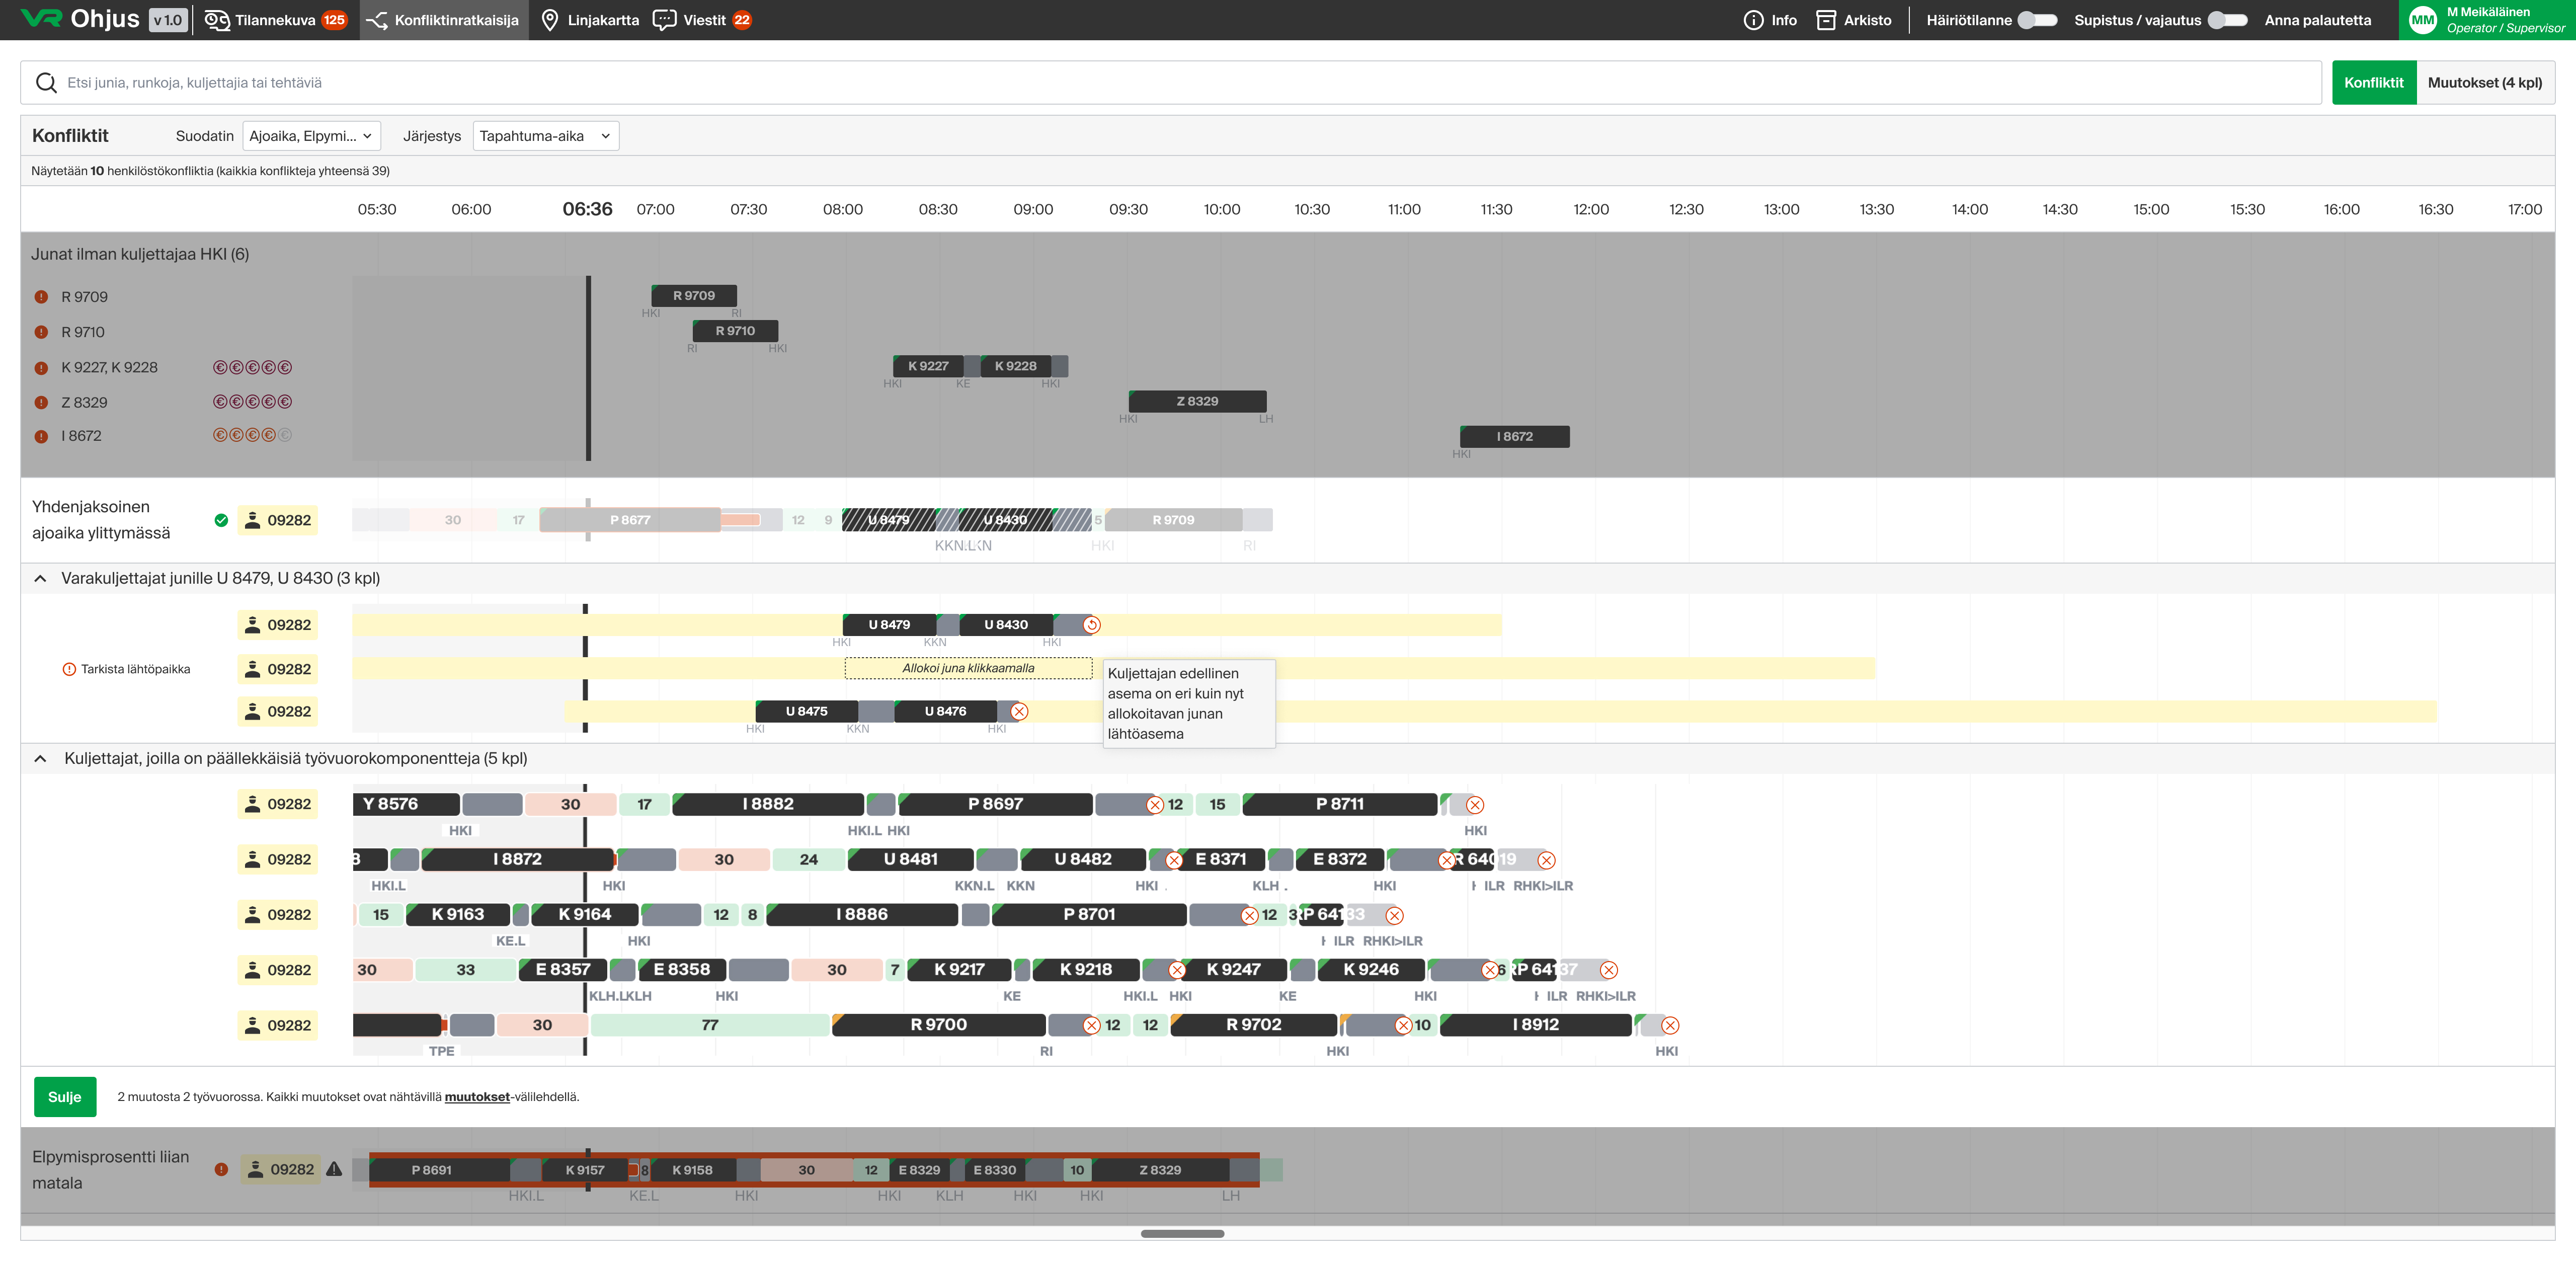Click the 06:36 current time marker
The height and width of the screenshot is (1261, 2576).
(x=587, y=209)
